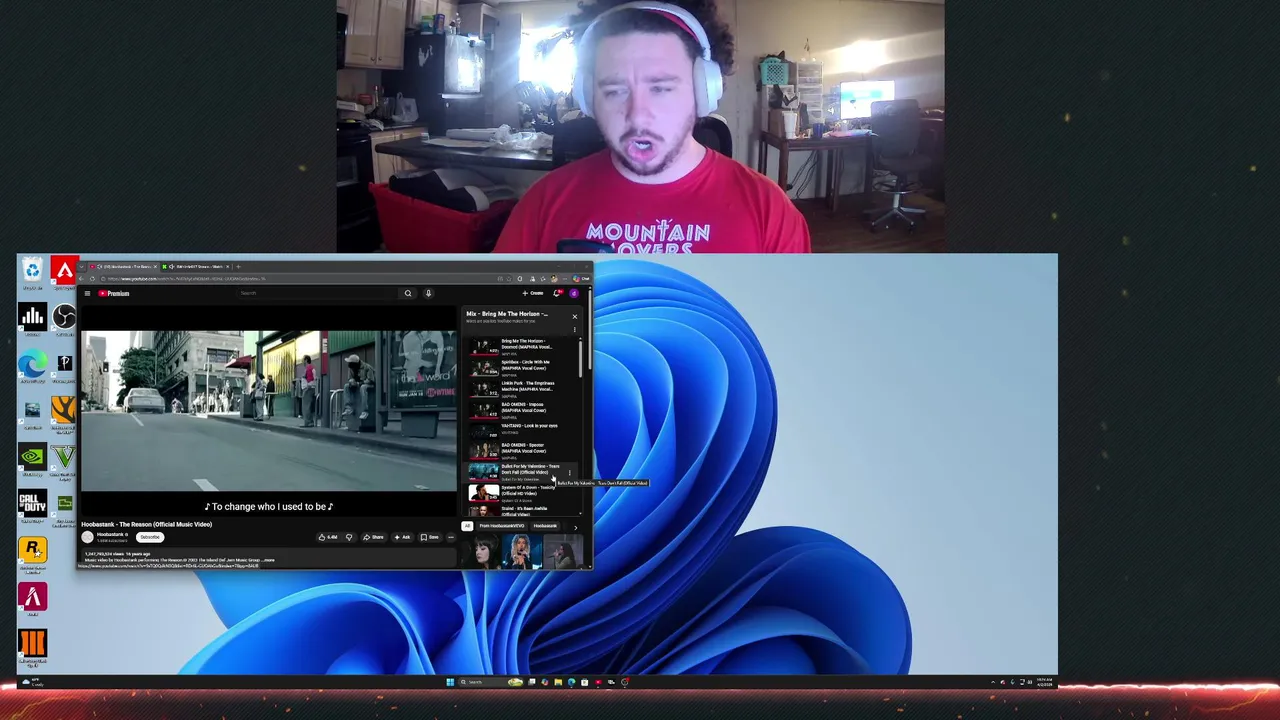This screenshot has width=1280, height=720.
Task: Launch Apex Legends from the desktop
Action: tap(64, 271)
